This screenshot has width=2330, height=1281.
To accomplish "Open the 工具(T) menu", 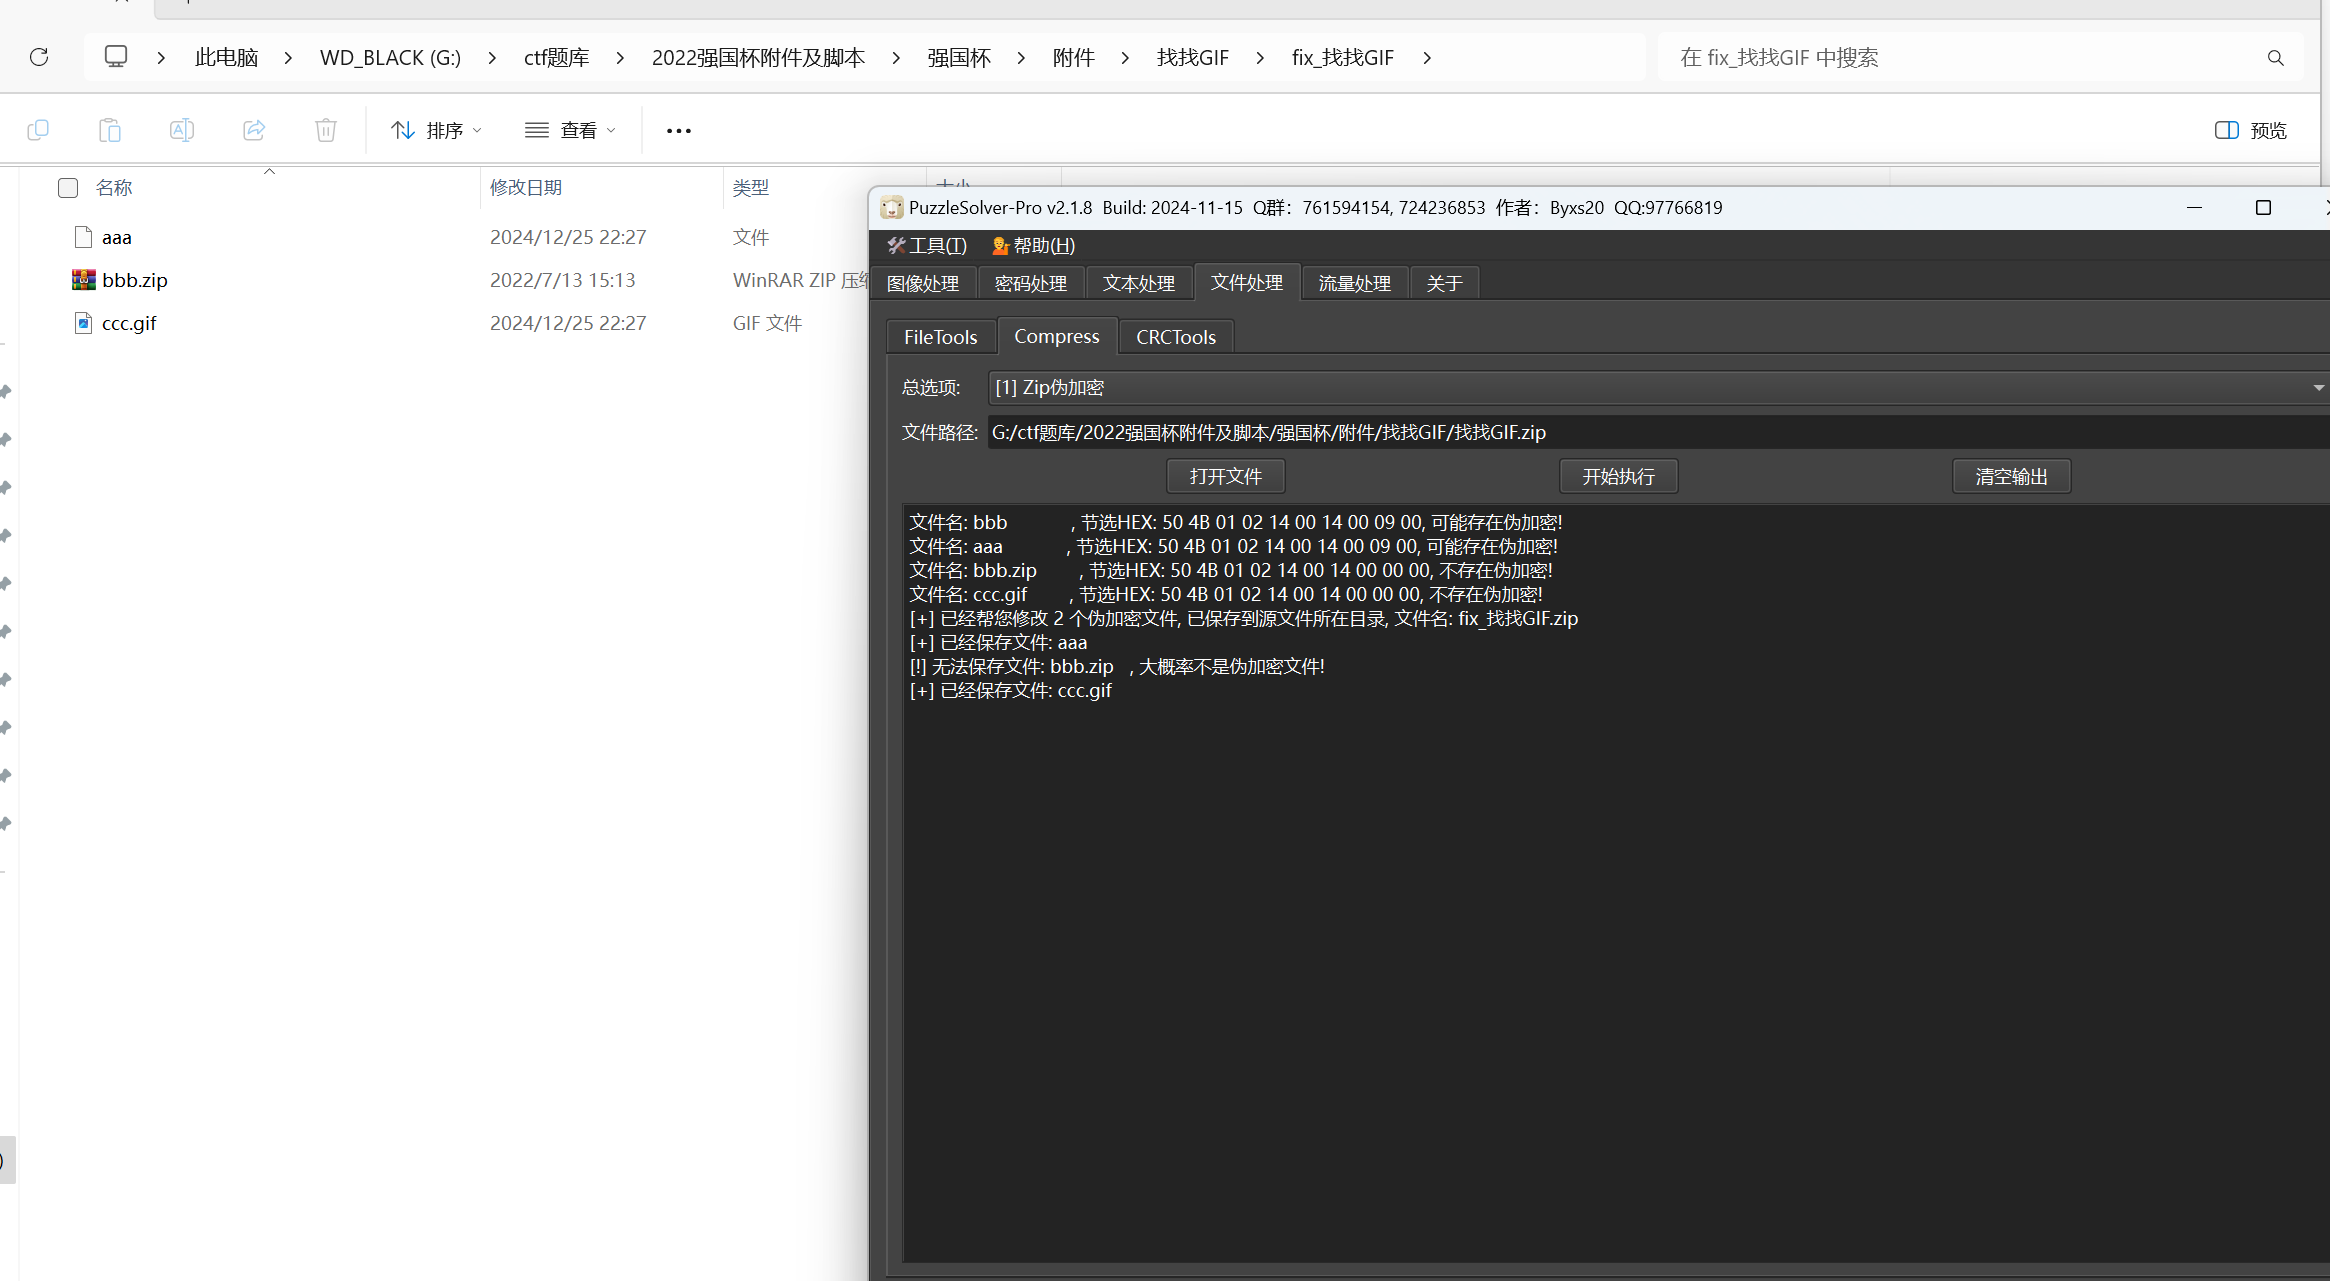I will pyautogui.click(x=927, y=246).
